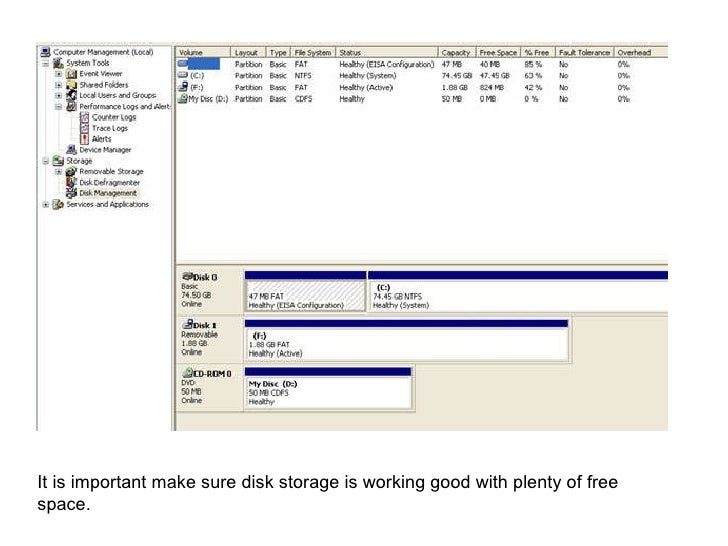The width and height of the screenshot is (728, 546).
Task: Select Disk Management in the tree
Action: point(108,193)
